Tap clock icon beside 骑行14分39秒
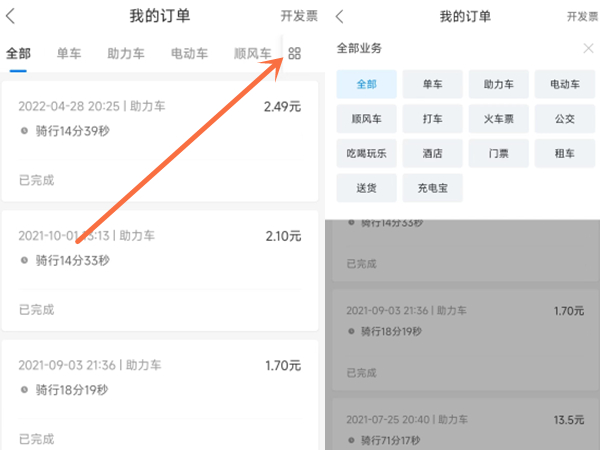 (x=24, y=131)
